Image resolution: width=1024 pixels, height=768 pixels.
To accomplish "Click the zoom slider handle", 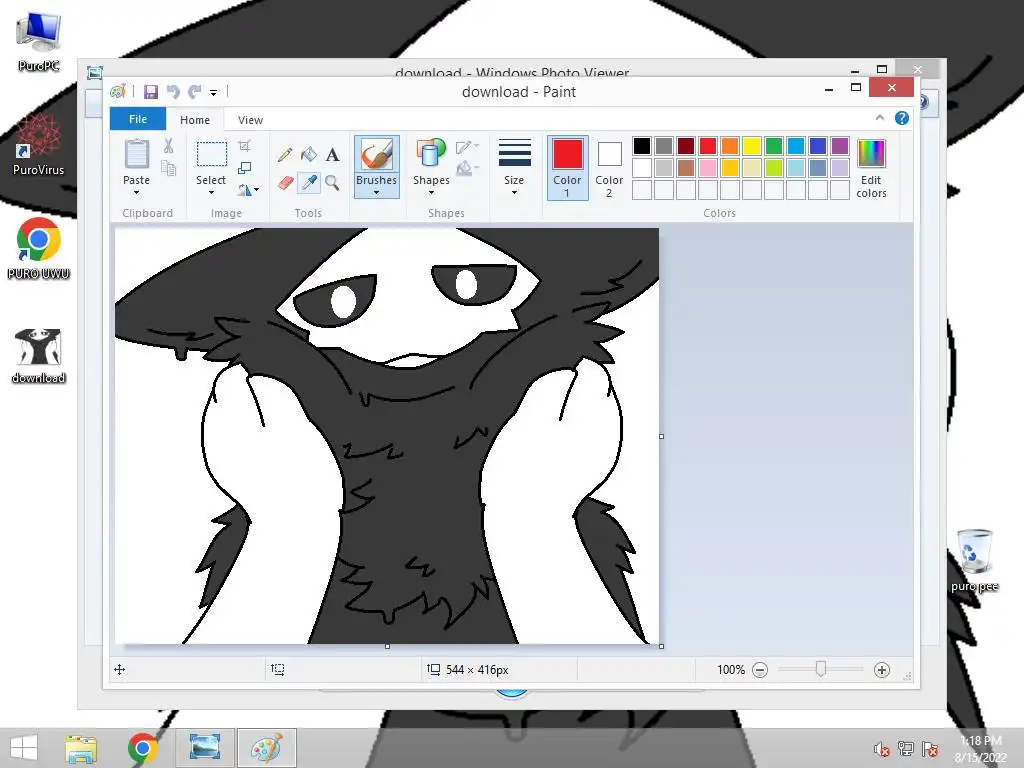I will (x=821, y=669).
